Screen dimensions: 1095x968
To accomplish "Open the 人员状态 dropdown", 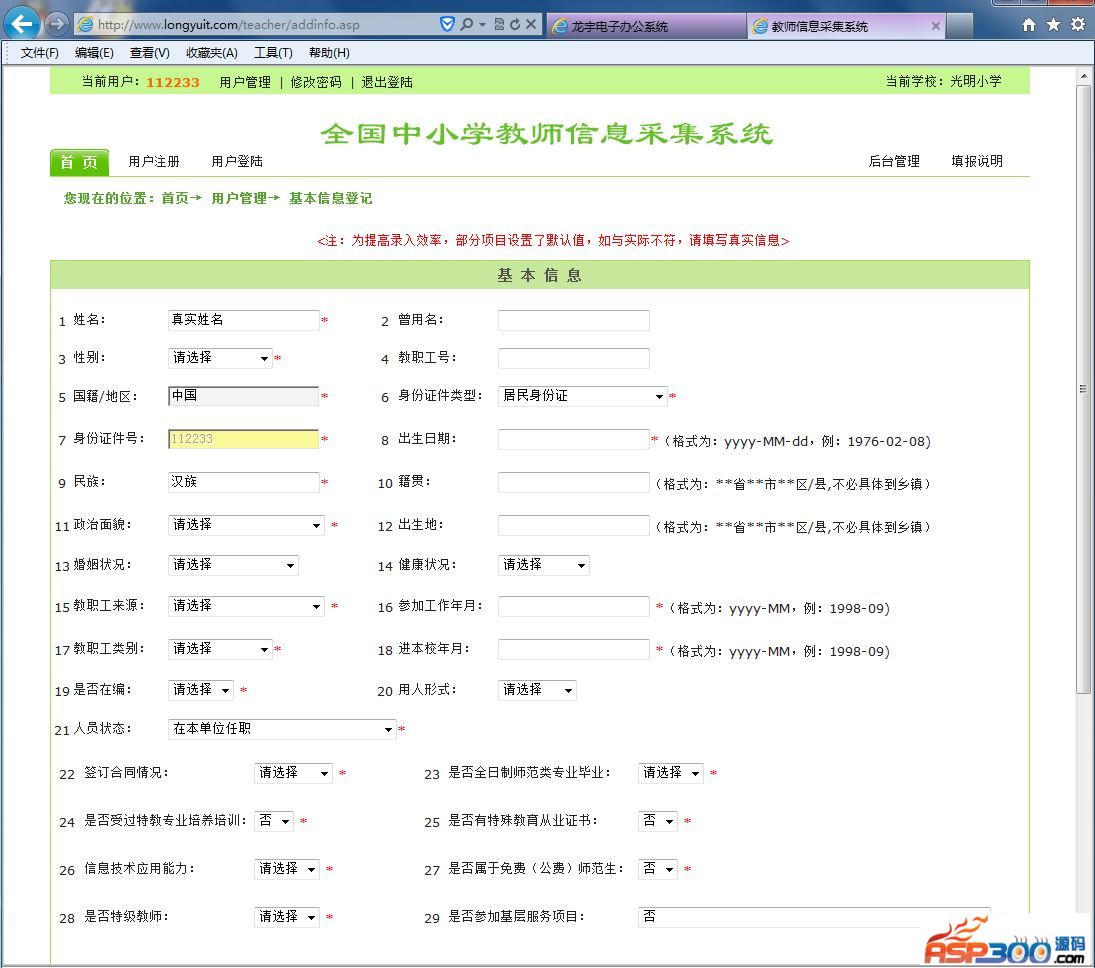I will click(282, 729).
